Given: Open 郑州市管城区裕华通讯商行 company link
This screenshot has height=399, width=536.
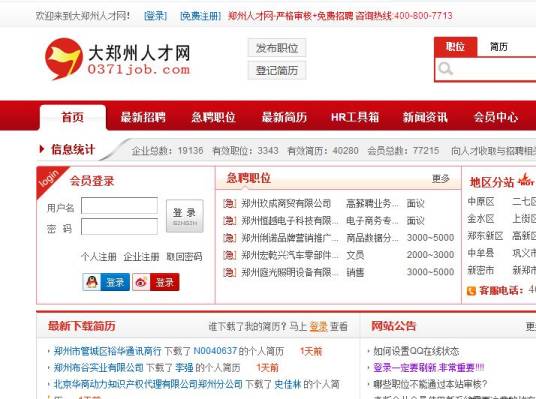Looking at the screenshot, I should click(x=108, y=351).
